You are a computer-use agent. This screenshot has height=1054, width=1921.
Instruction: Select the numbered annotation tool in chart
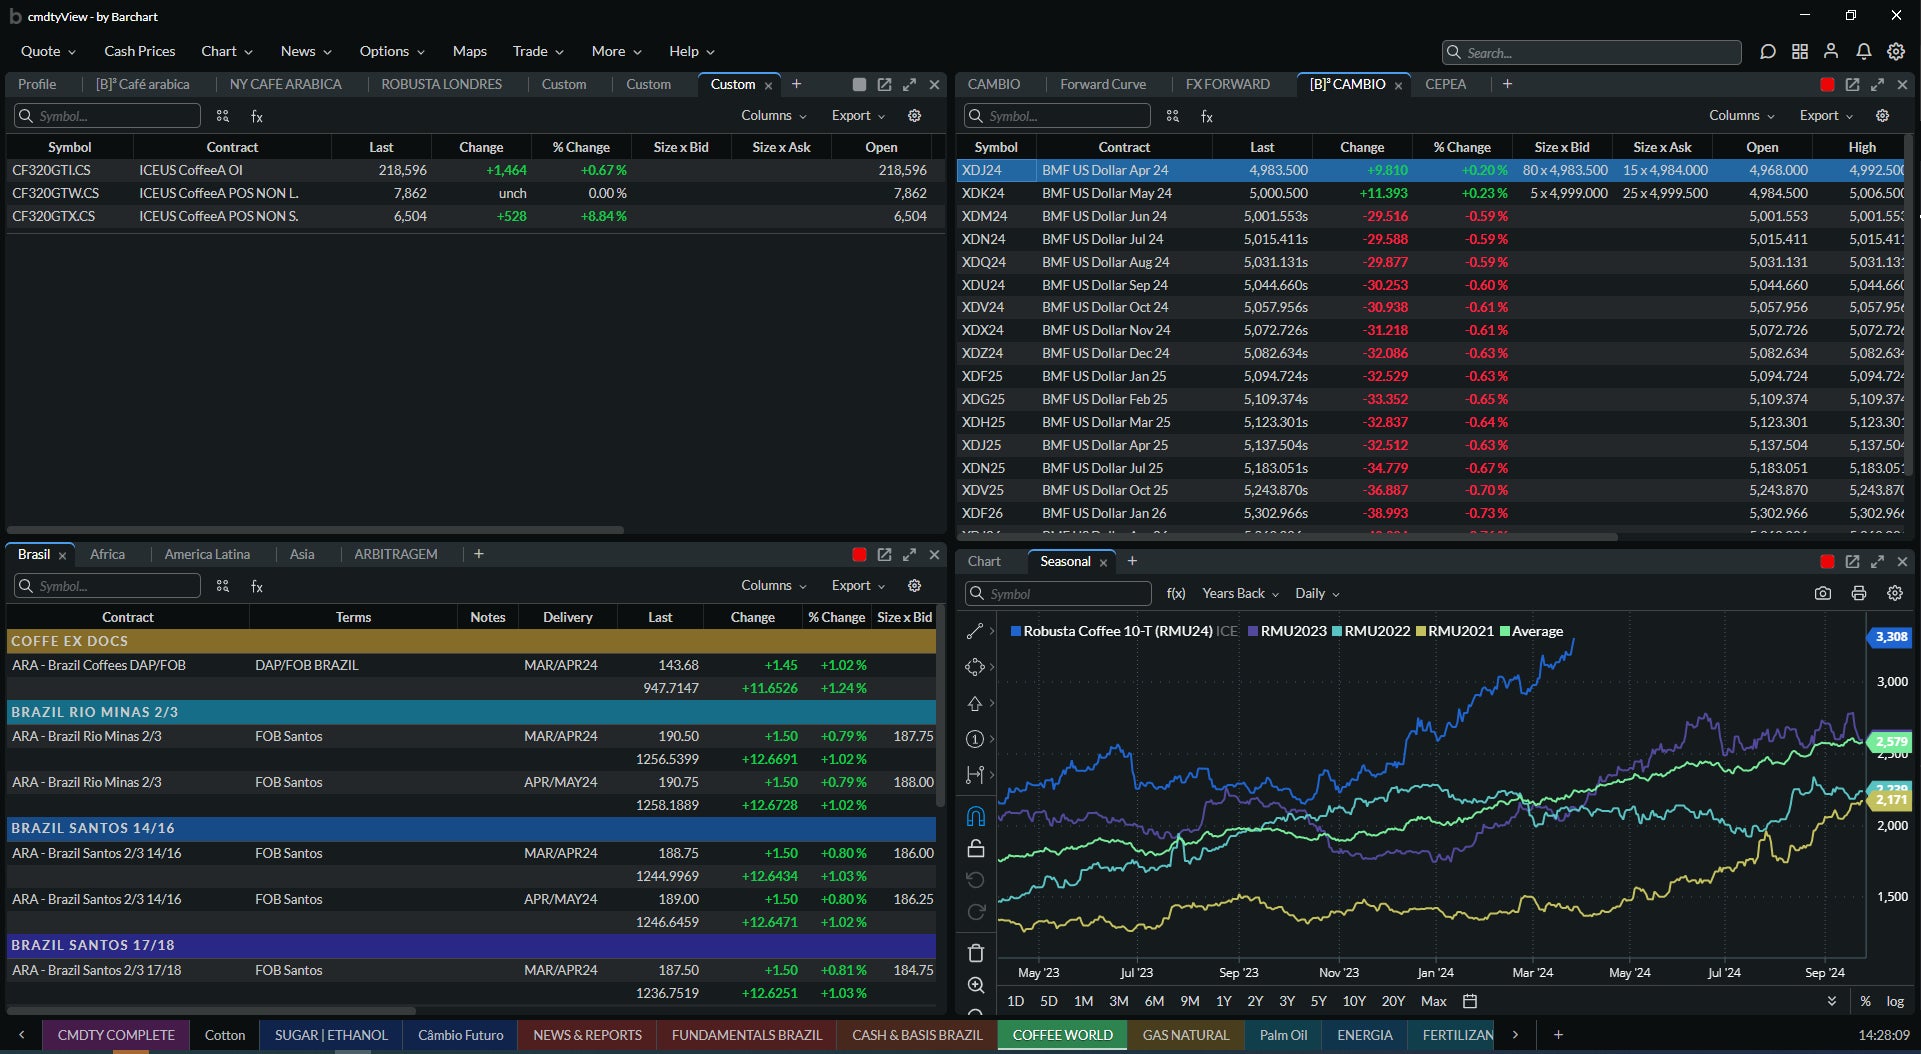(x=975, y=739)
